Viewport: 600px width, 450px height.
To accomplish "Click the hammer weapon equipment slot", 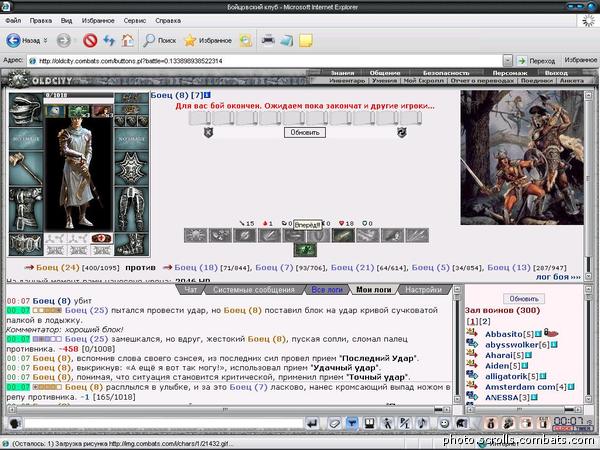I will tap(26, 169).
